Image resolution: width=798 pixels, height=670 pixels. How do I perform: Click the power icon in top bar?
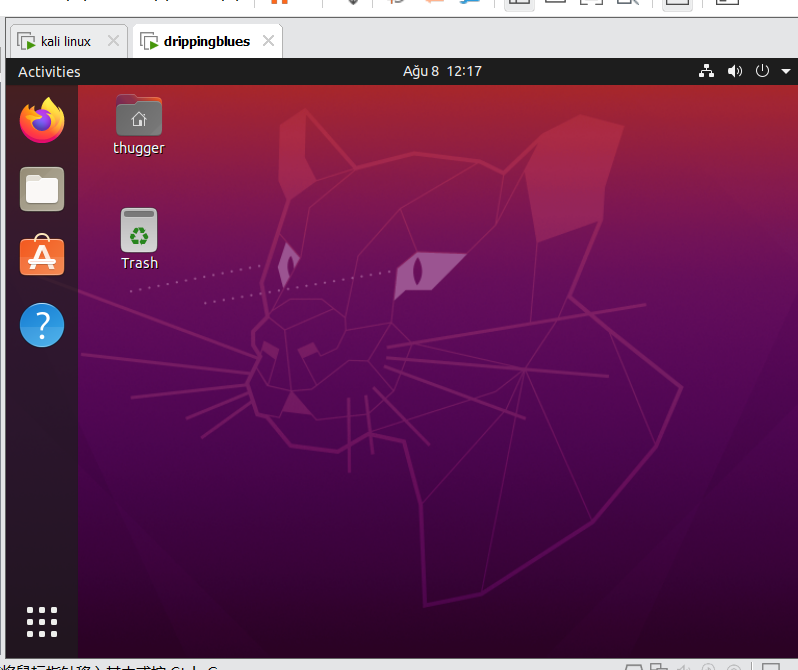762,71
